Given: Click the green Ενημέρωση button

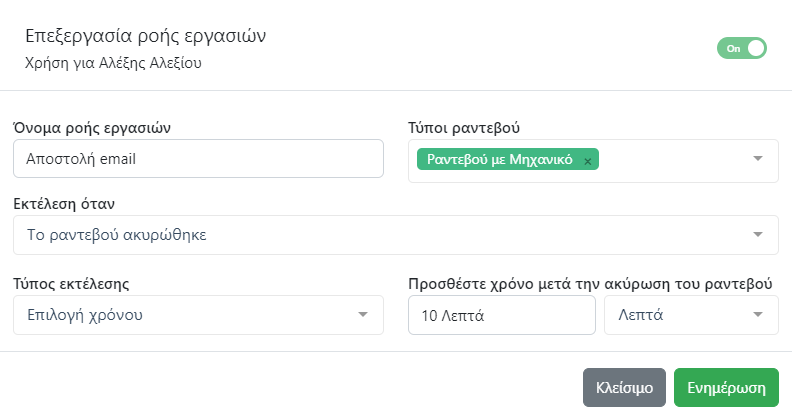Looking at the screenshot, I should click(x=726, y=387).
